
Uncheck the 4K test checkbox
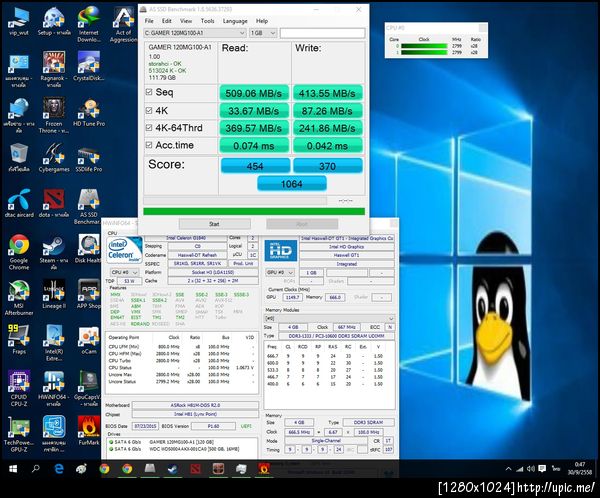point(149,110)
